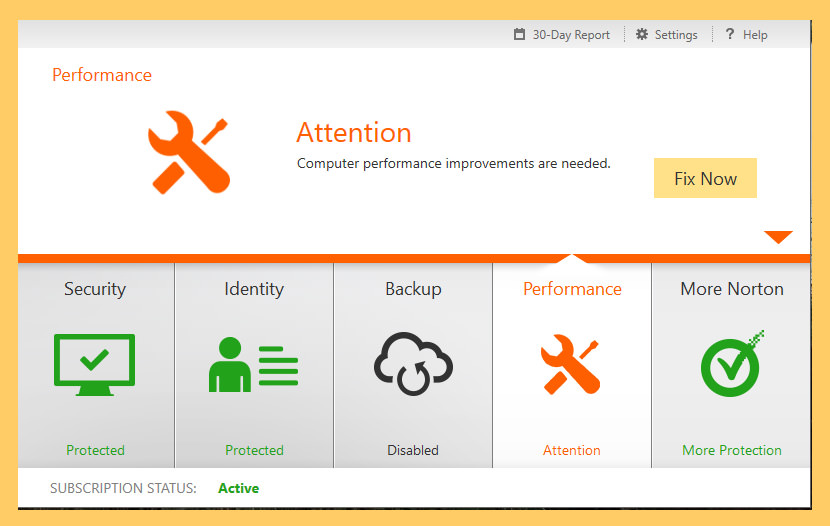Open Help from the top bar
Image resolution: width=830 pixels, height=526 pixels.
[x=755, y=35]
